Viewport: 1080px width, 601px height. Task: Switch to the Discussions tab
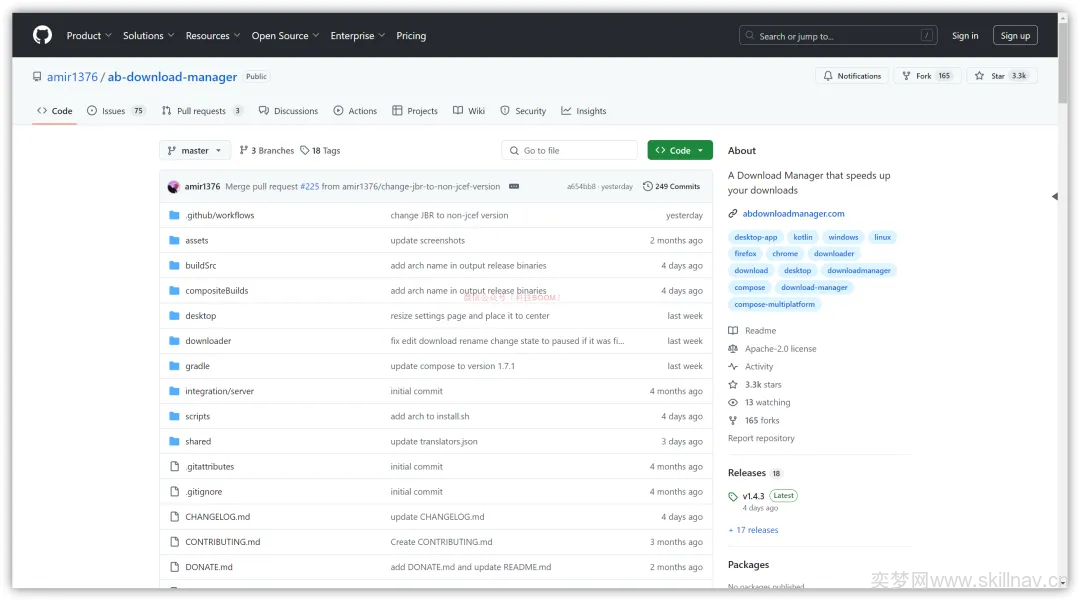(x=289, y=111)
